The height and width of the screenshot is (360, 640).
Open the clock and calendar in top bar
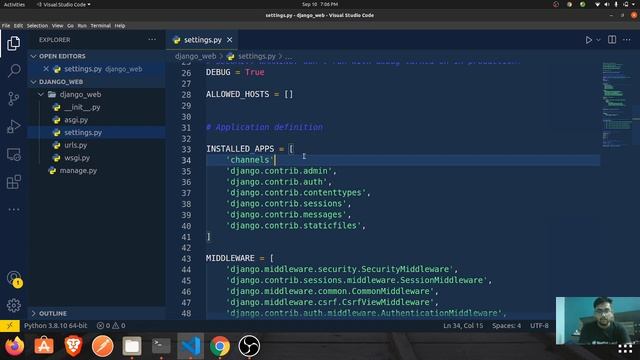pos(320,4)
